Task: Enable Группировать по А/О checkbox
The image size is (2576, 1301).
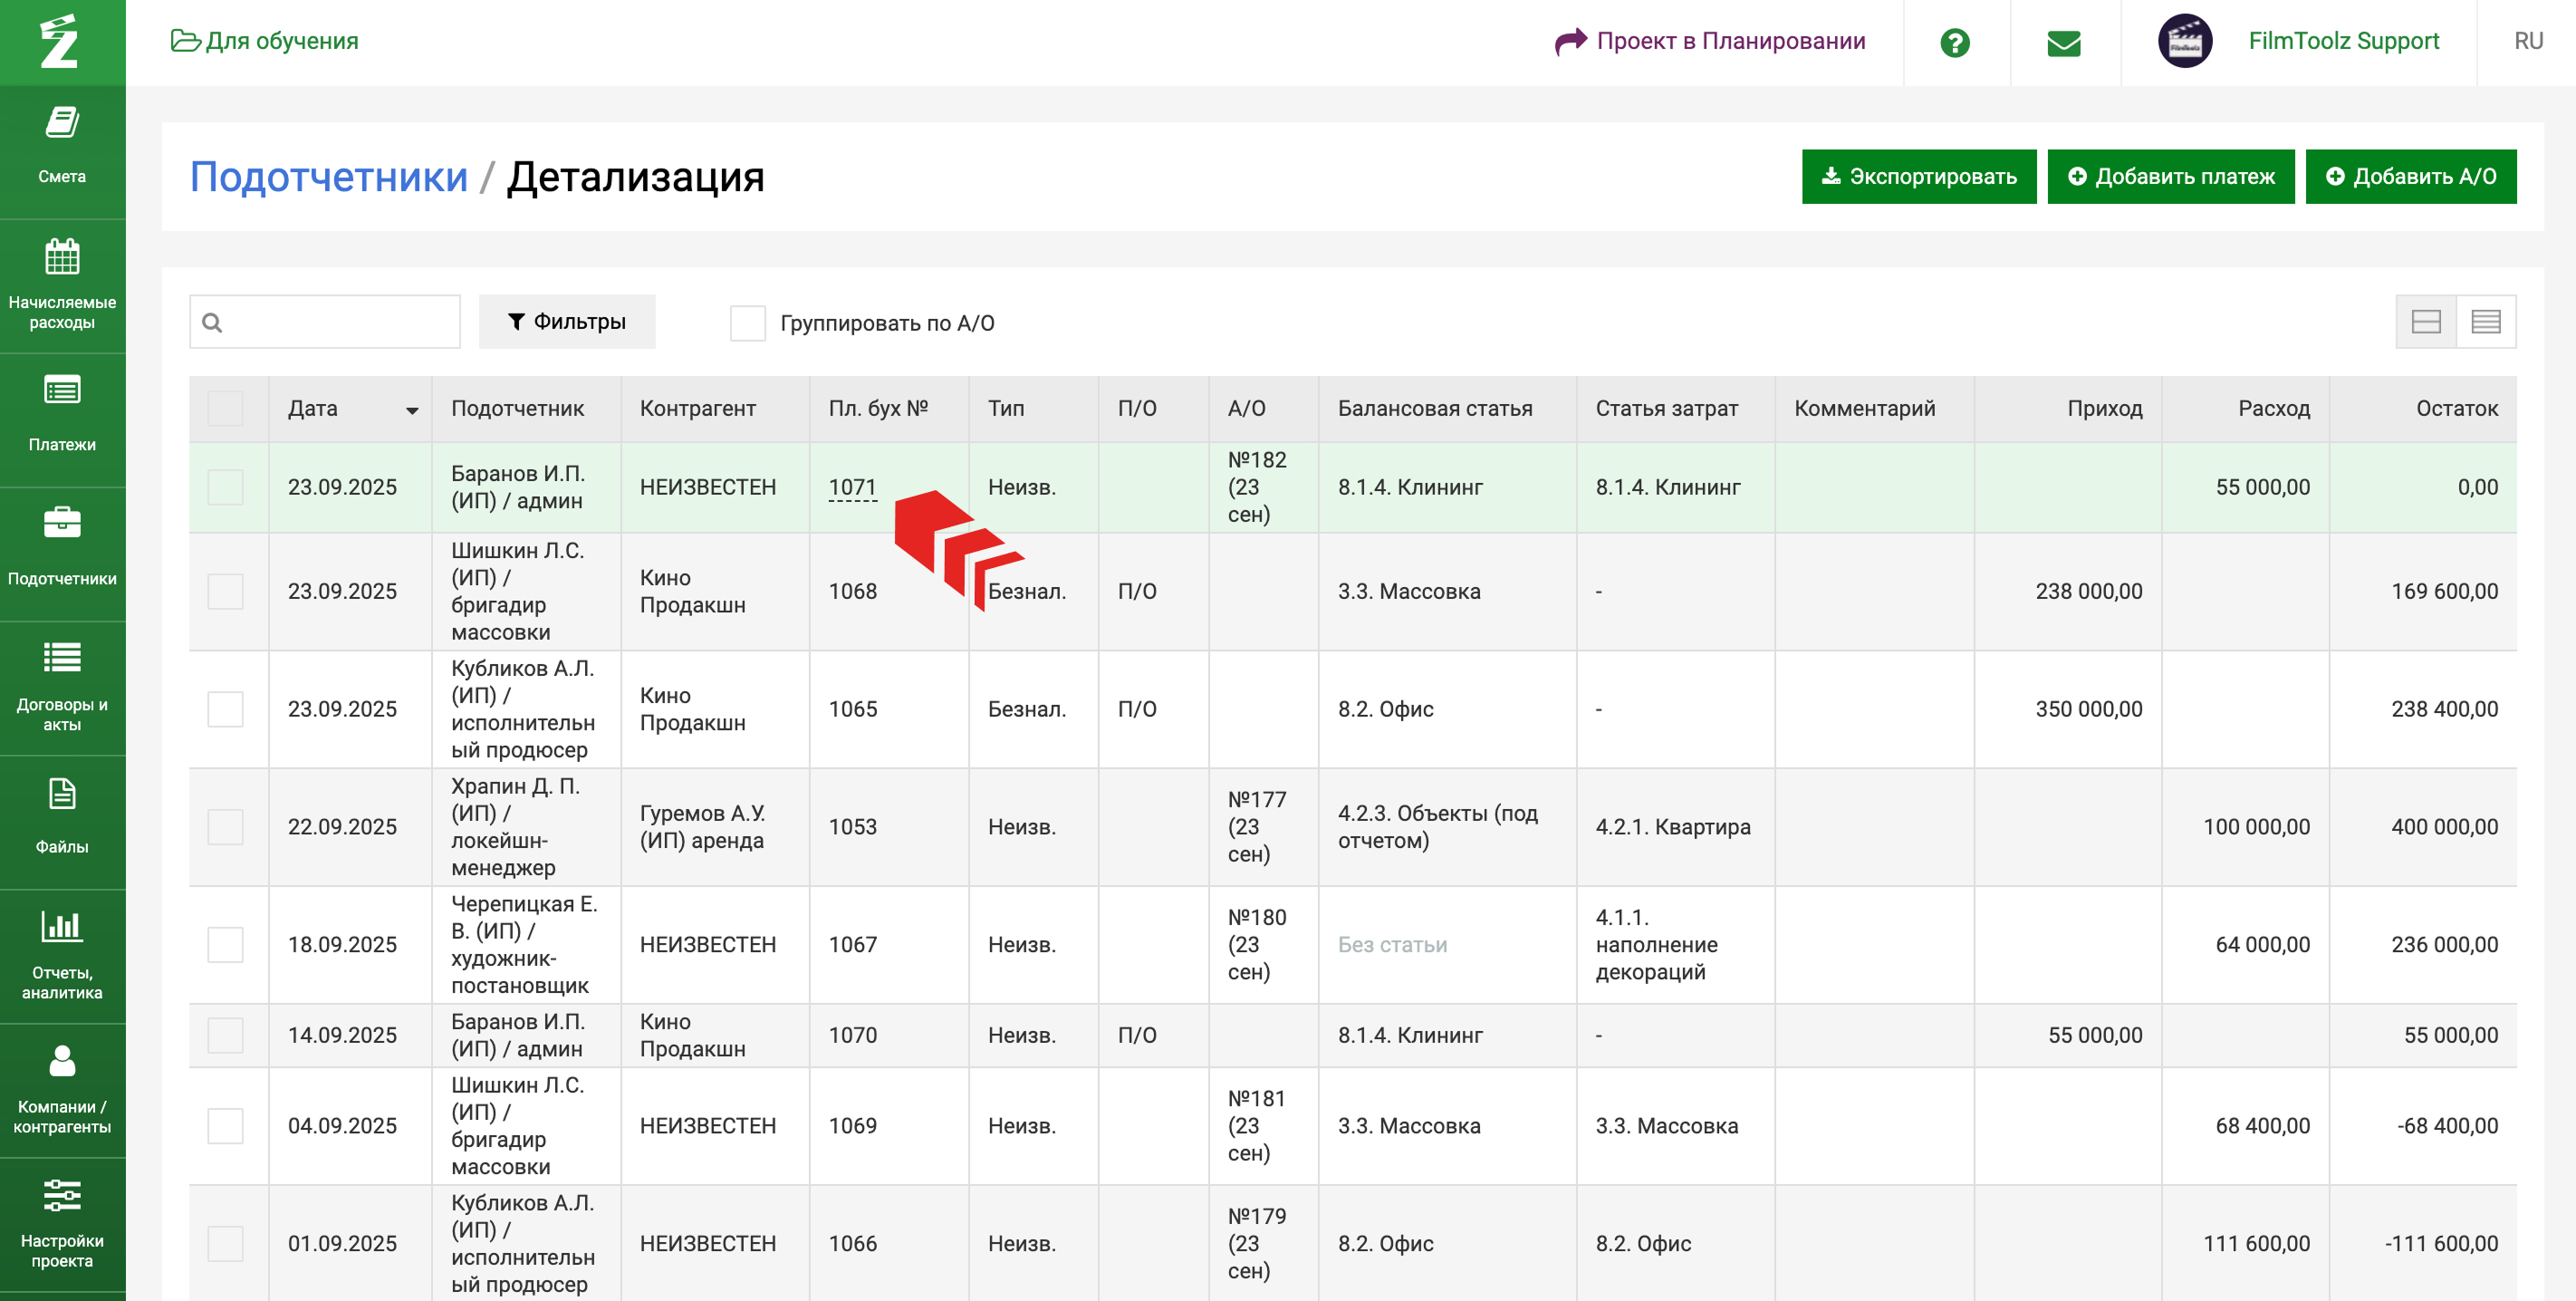Action: pos(747,323)
